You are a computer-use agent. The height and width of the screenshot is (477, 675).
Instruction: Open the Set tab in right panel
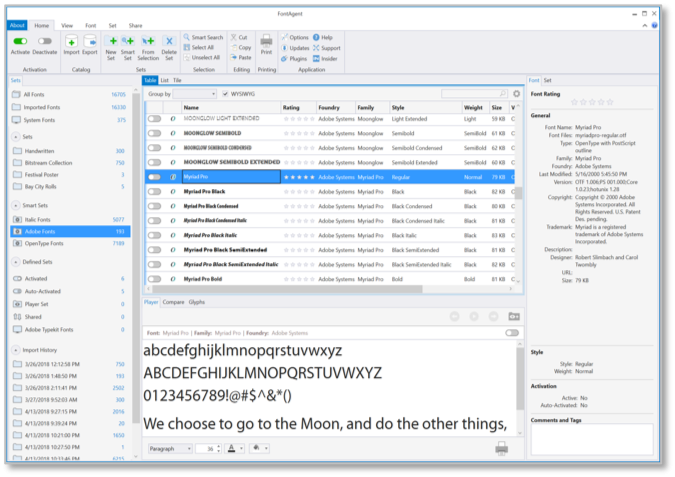547,81
